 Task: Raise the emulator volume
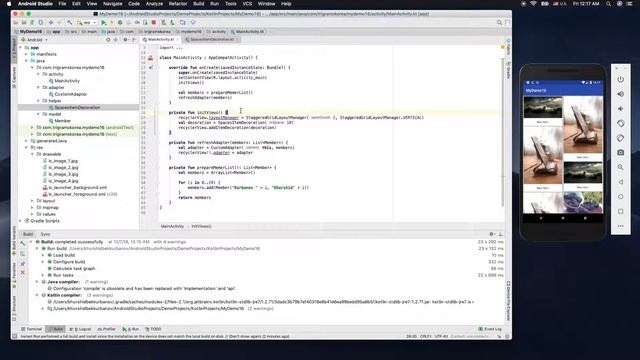tap(620, 94)
